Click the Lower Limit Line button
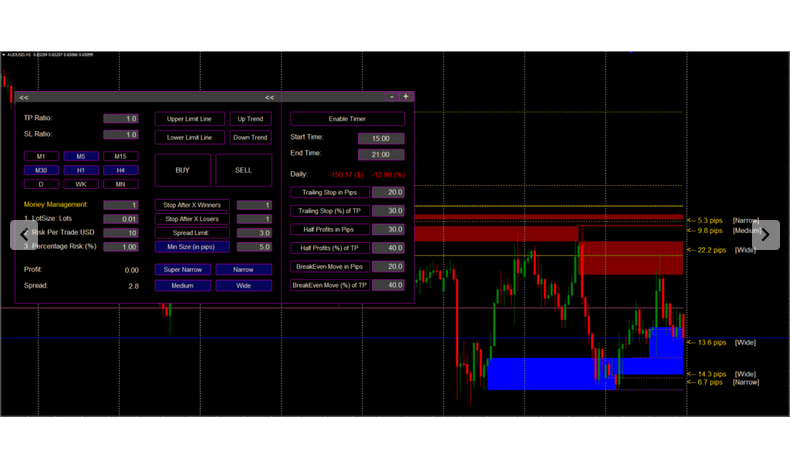790x468 pixels. [x=189, y=138]
